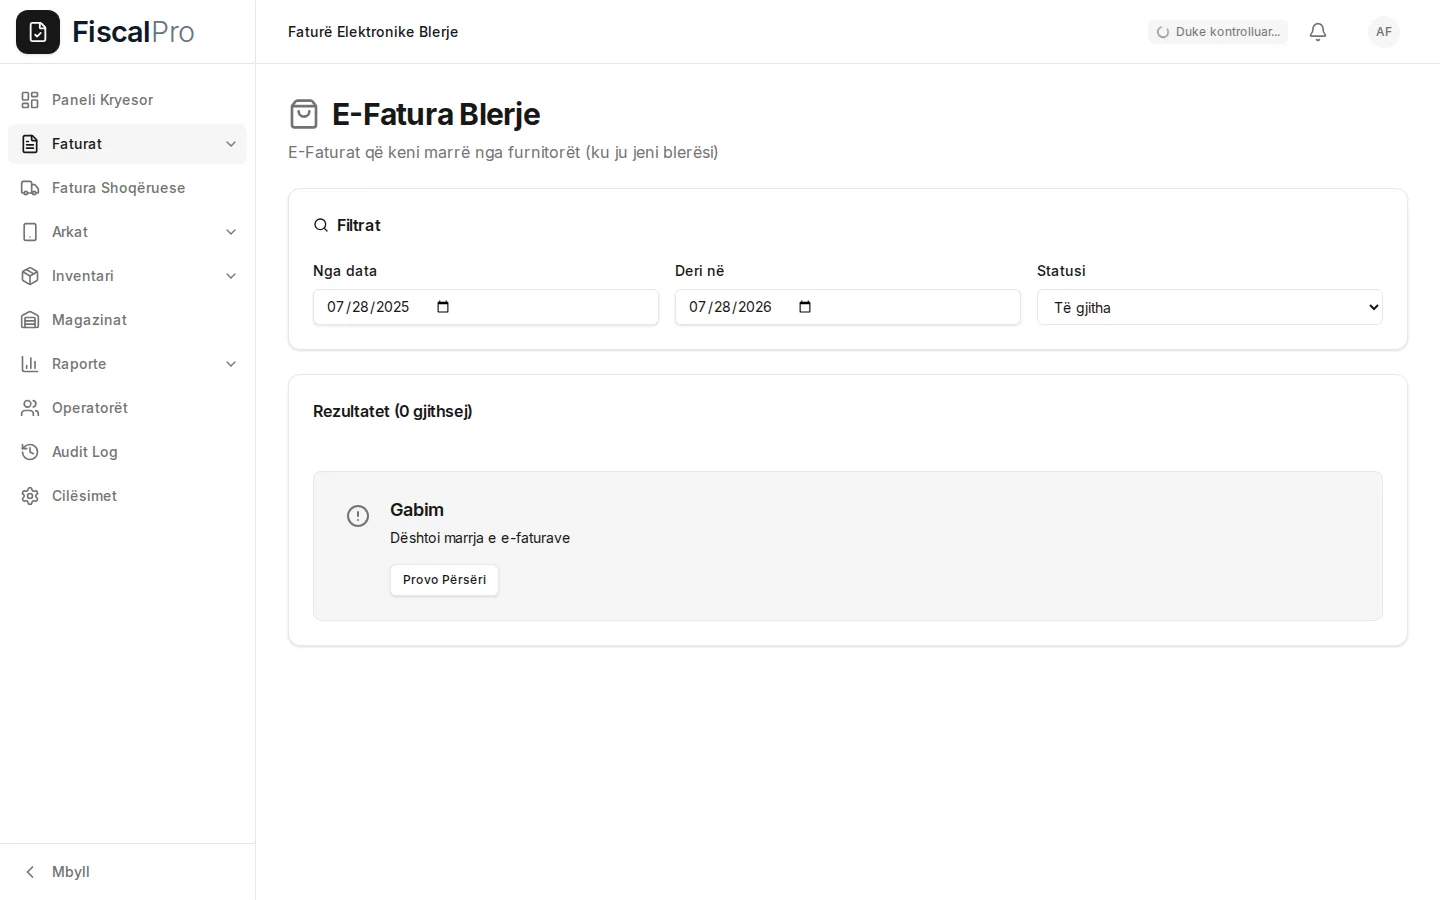This screenshot has height=900, width=1440.
Task: Expand the Raporte submenu chevron
Action: tap(231, 364)
